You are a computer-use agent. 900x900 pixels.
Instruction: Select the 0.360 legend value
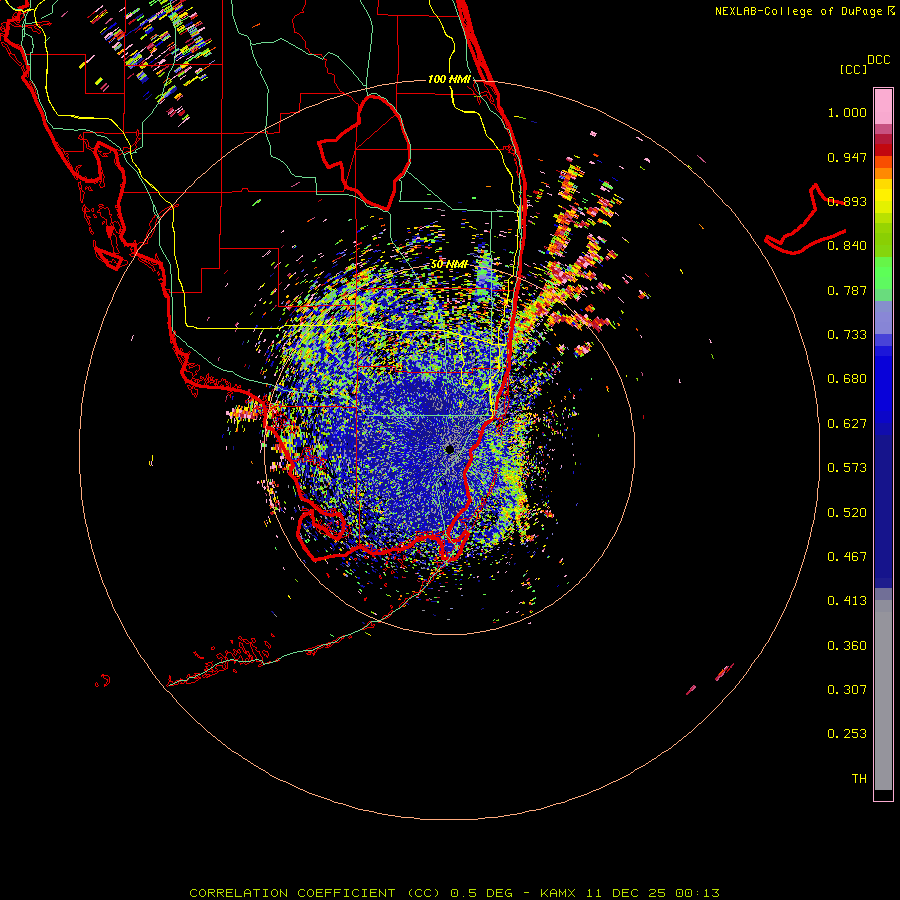(x=847, y=646)
